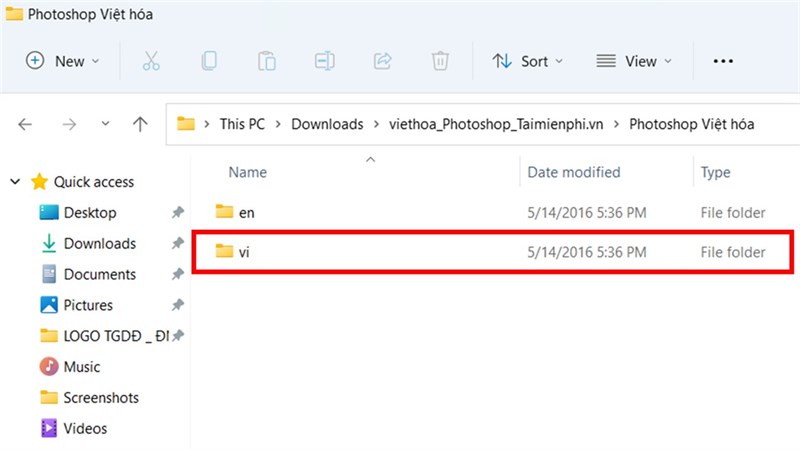
Task: Expand chevron after This PC in path
Action: pyautogui.click(x=278, y=124)
